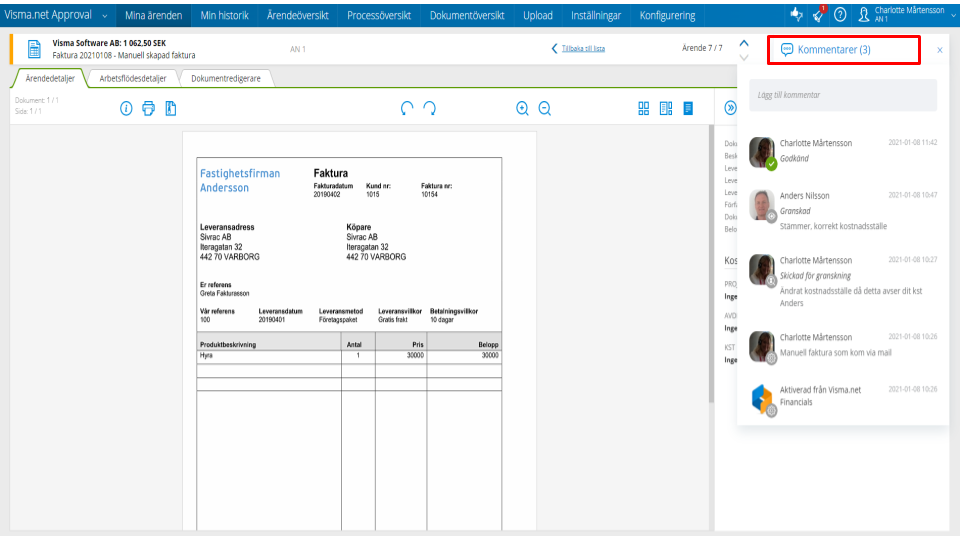The width and height of the screenshot is (960, 540).
Task: Zoom in on the invoice
Action: point(522,108)
